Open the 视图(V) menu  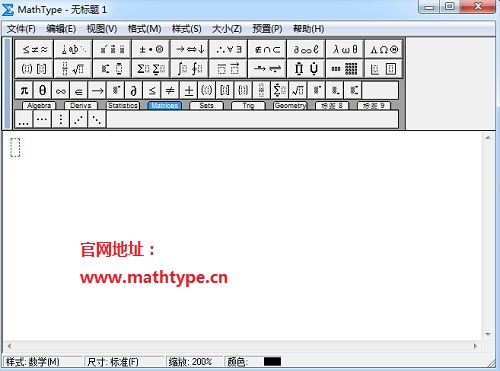[x=102, y=29]
